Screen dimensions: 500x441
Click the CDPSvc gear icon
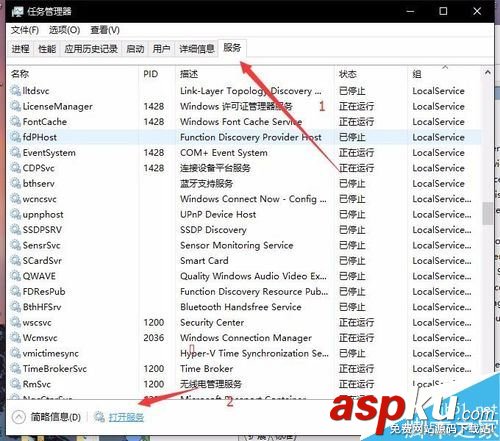click(x=16, y=168)
